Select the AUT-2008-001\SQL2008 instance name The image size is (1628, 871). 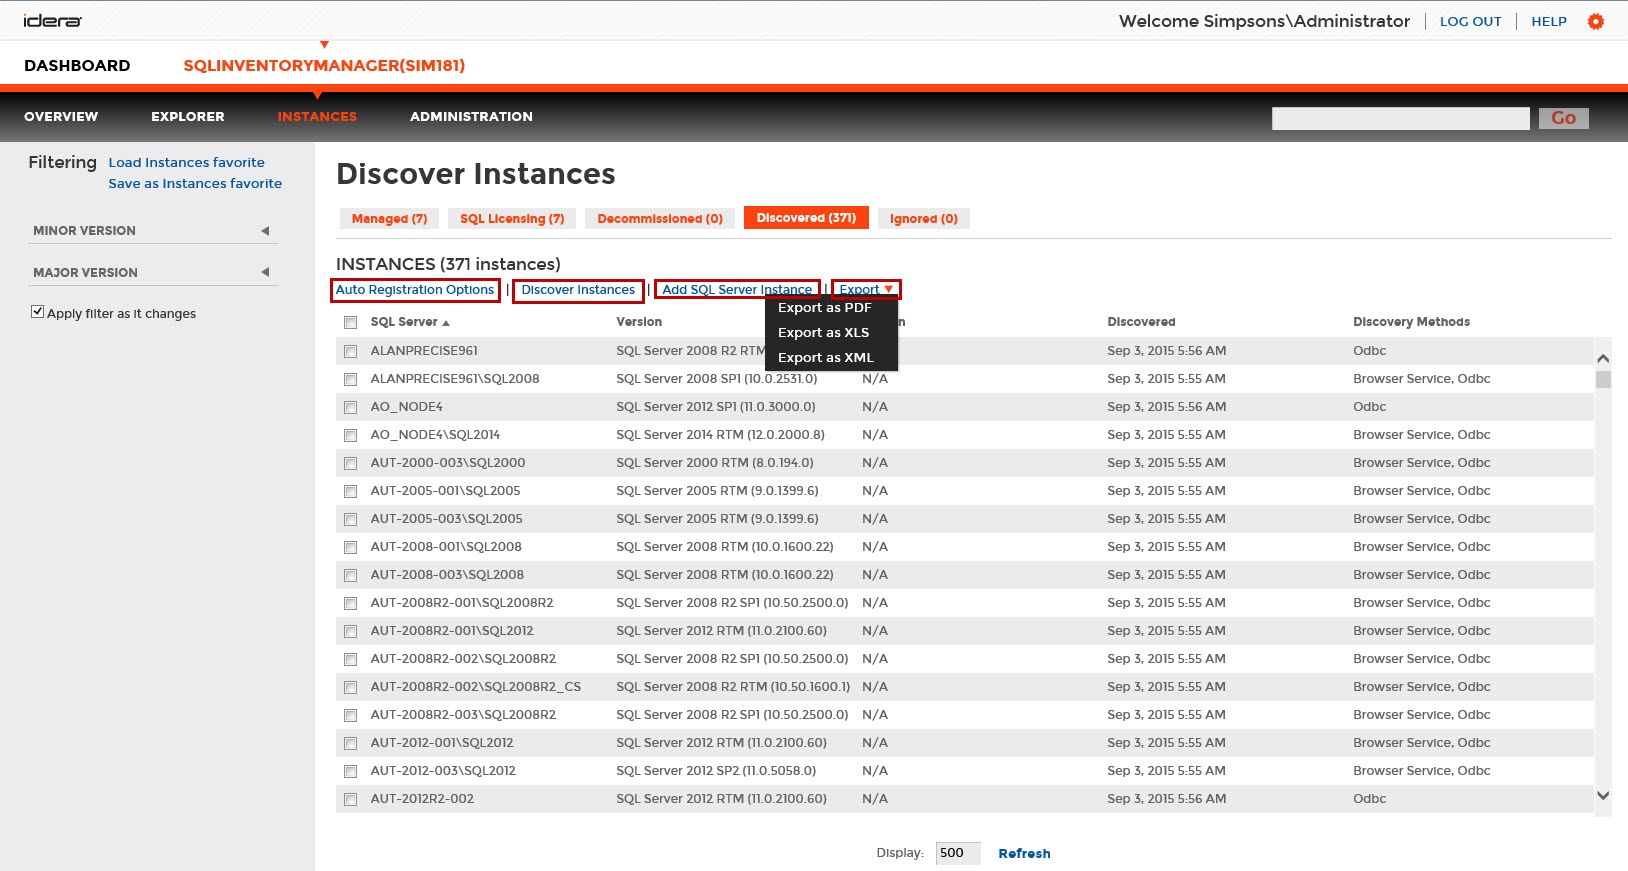[446, 547]
